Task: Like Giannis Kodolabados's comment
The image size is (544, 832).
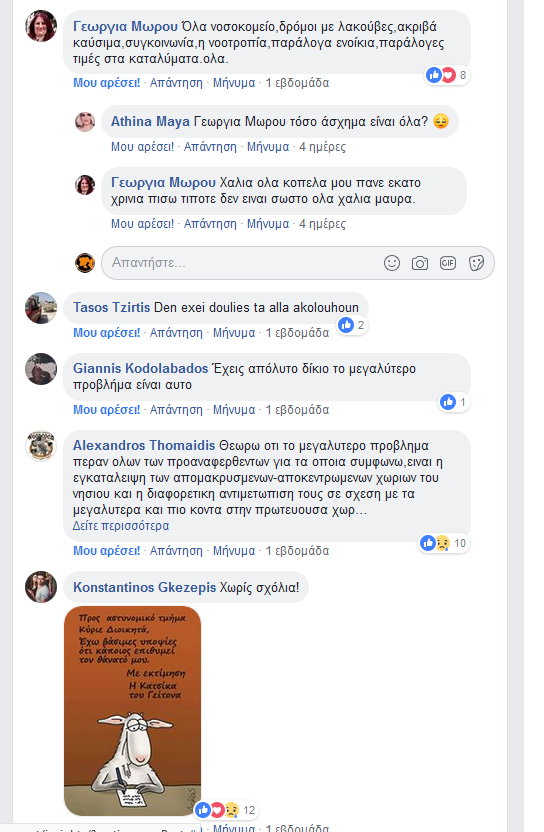Action: [x=107, y=410]
